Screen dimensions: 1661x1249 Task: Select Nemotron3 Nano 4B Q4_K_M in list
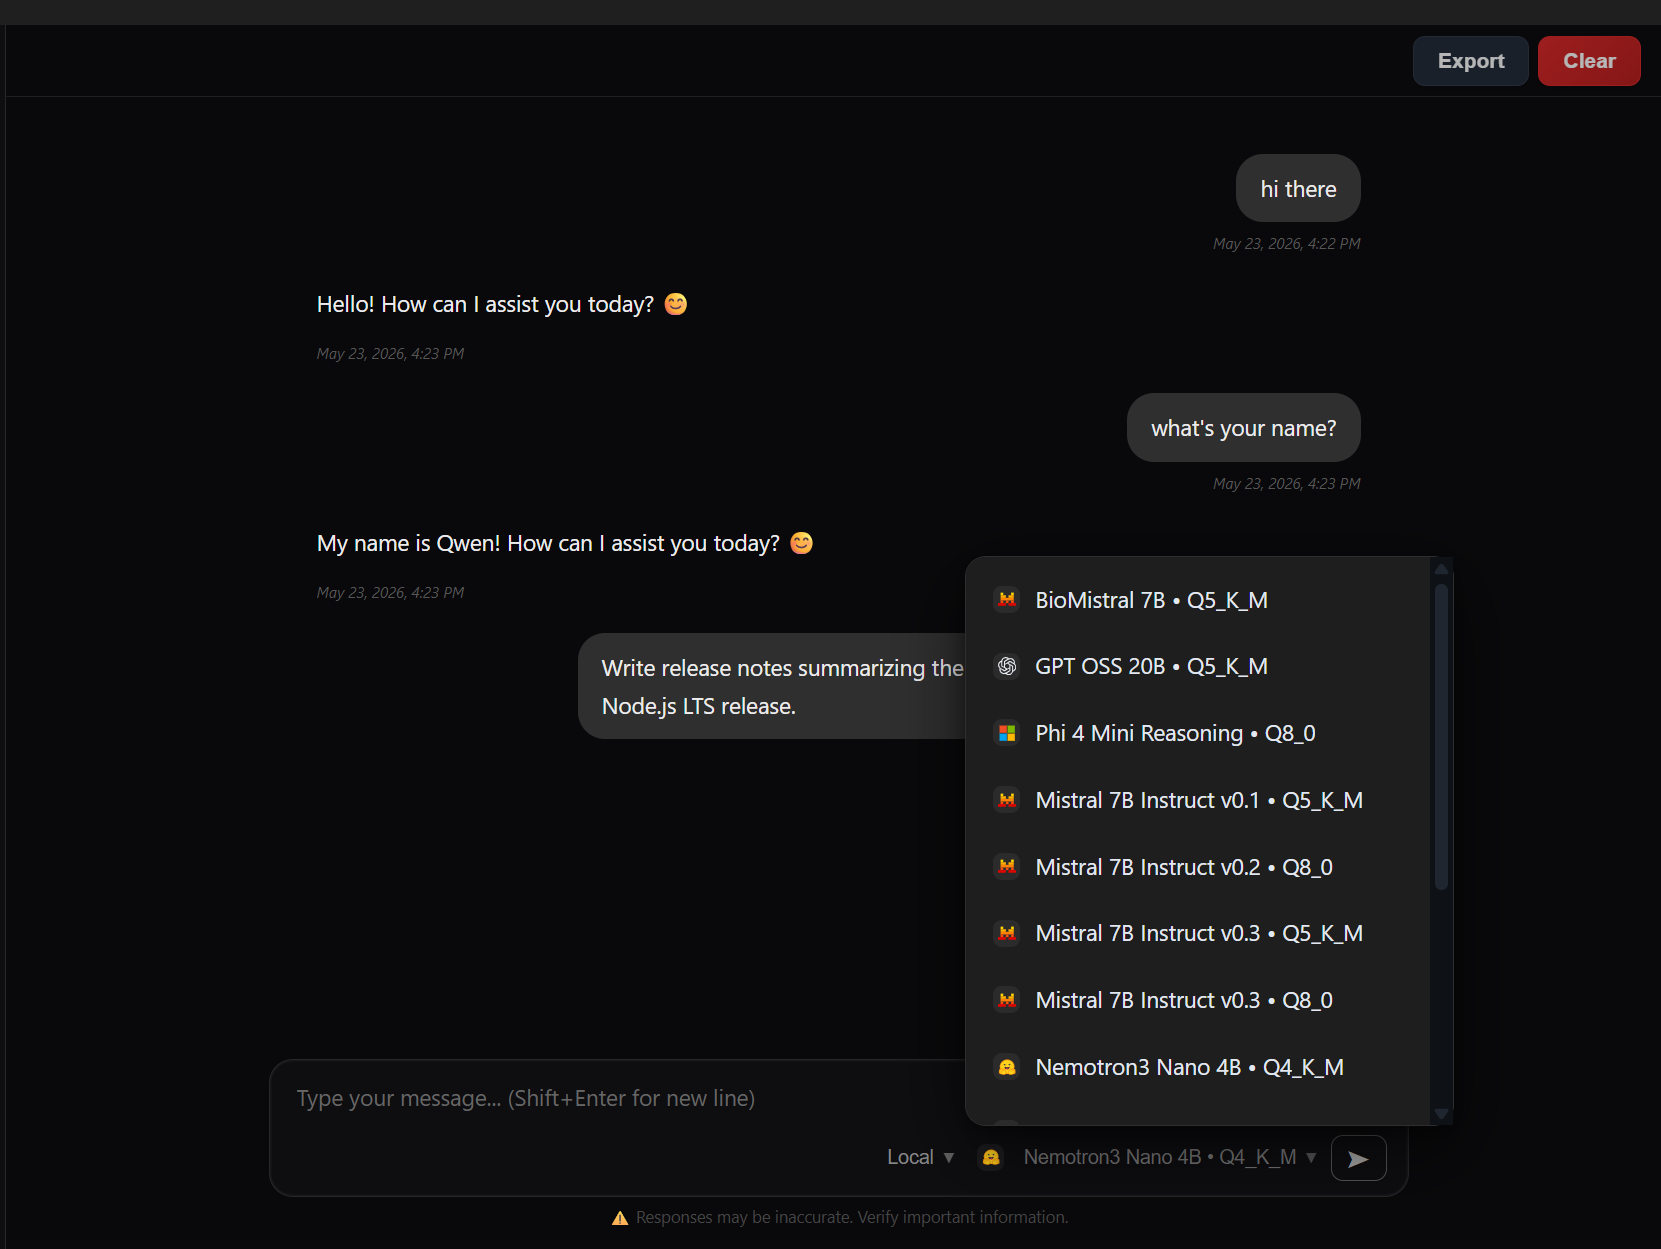[x=1198, y=1067]
